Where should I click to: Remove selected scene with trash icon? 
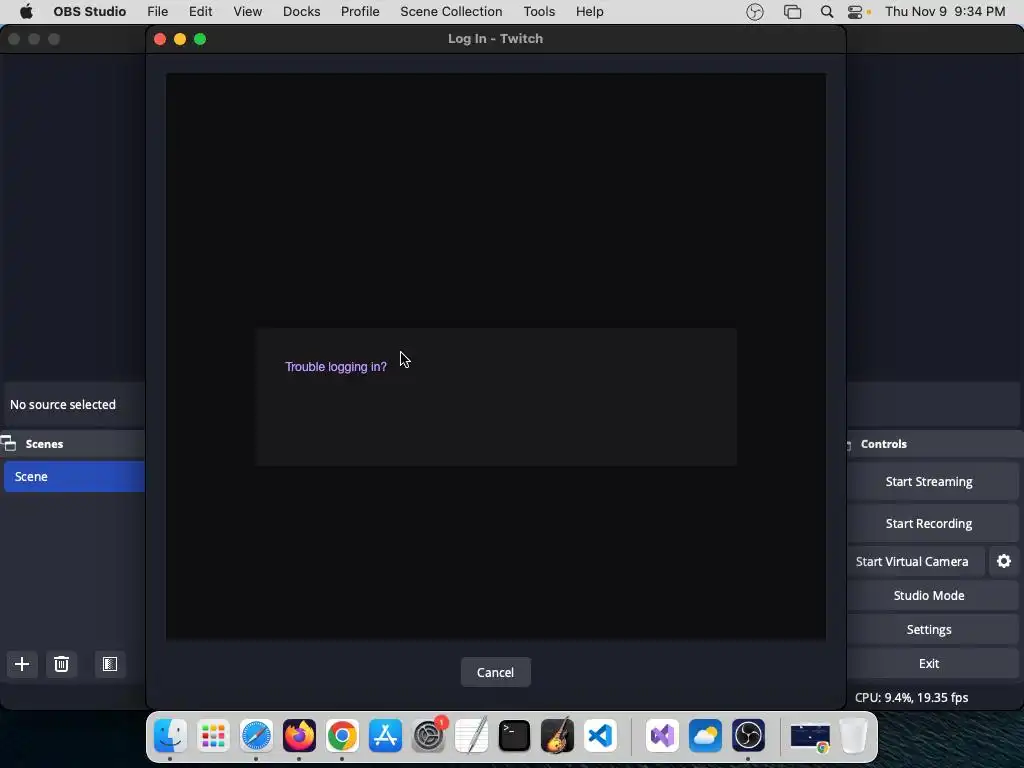pos(61,664)
